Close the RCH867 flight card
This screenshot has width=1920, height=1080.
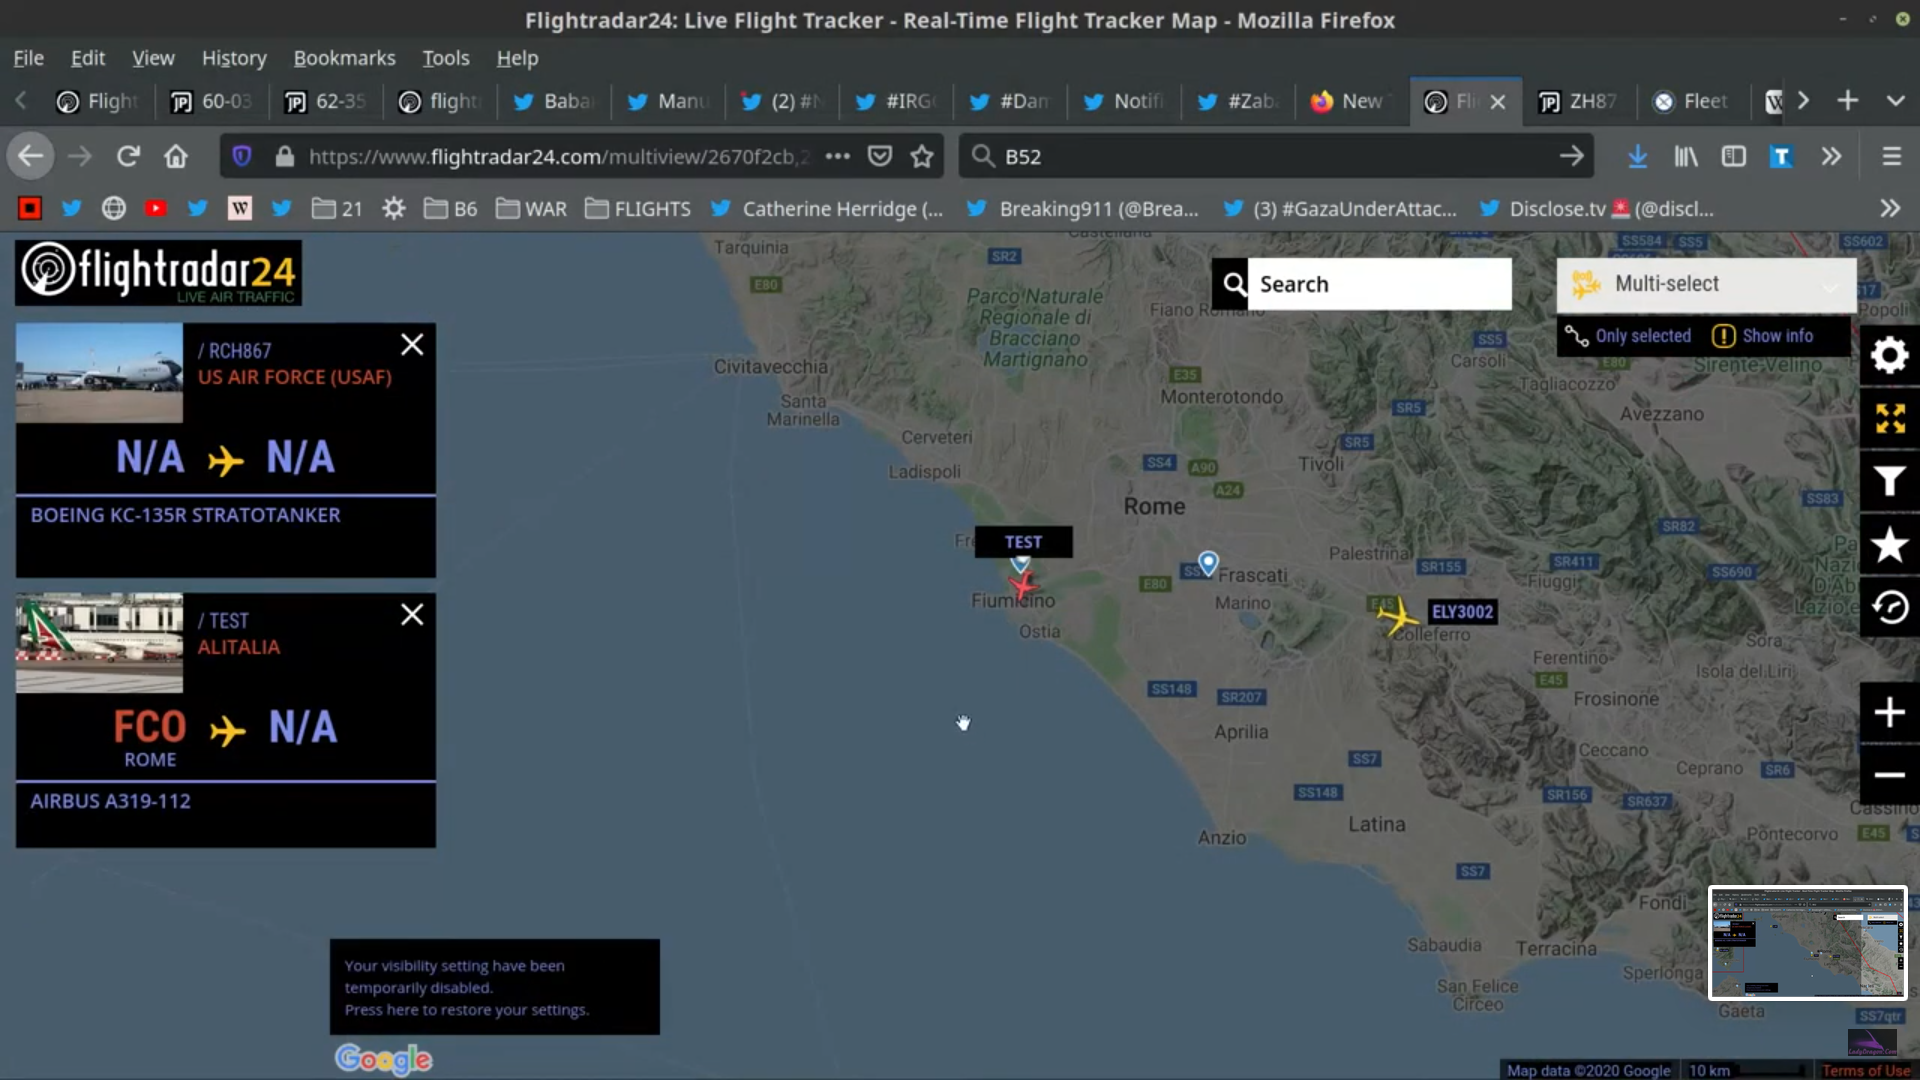pyautogui.click(x=412, y=345)
